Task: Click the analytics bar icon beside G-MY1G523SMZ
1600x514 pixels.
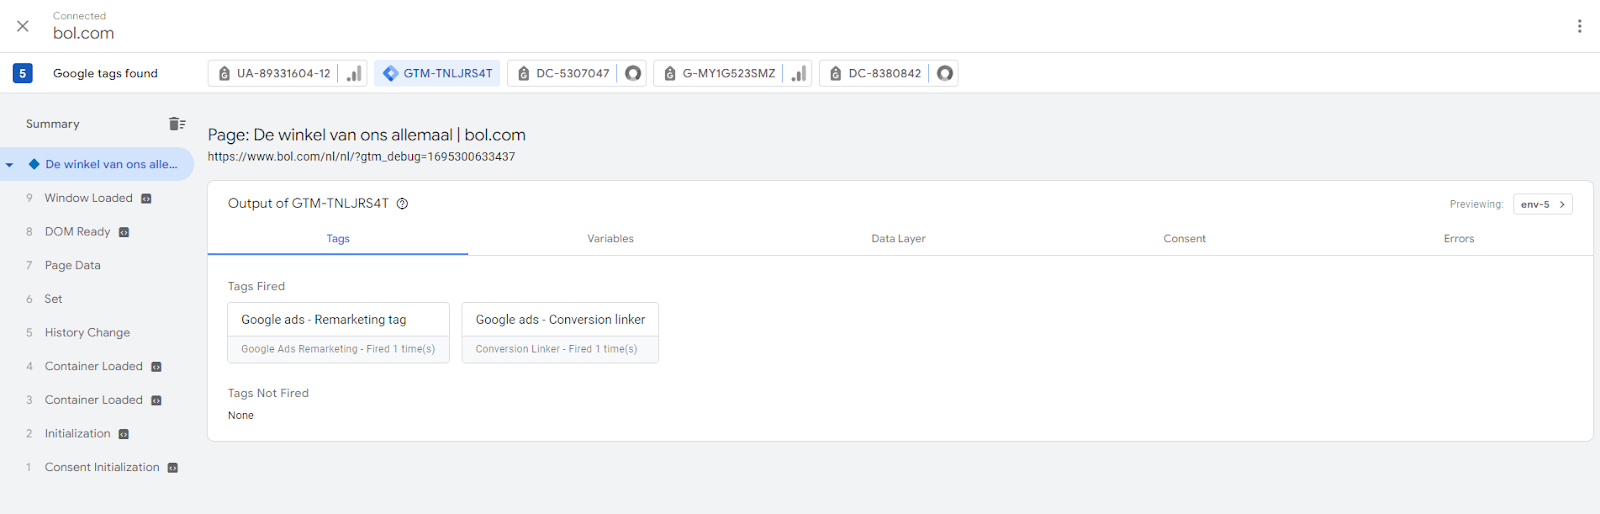Action: (x=799, y=73)
